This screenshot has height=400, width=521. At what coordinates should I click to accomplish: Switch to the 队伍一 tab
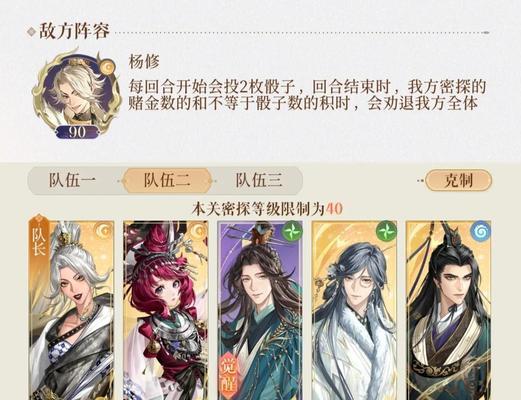(x=72, y=180)
